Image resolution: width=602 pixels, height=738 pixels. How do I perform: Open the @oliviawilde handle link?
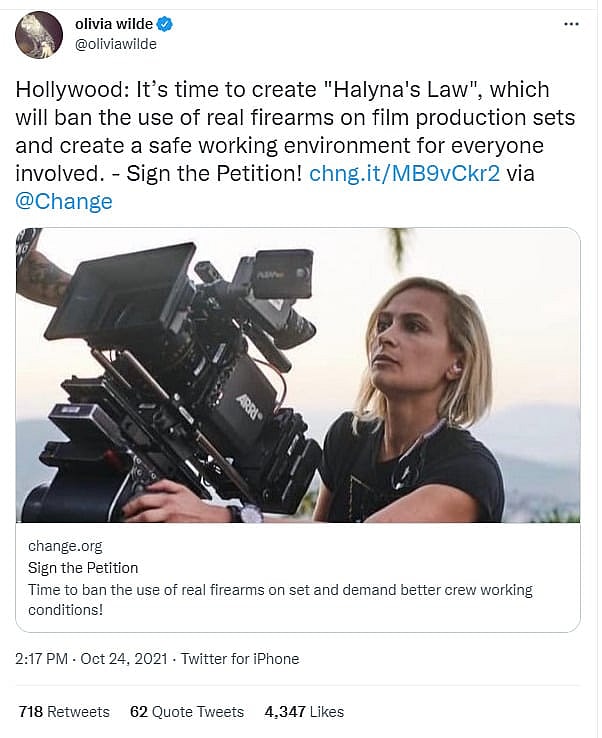pyautogui.click(x=116, y=44)
